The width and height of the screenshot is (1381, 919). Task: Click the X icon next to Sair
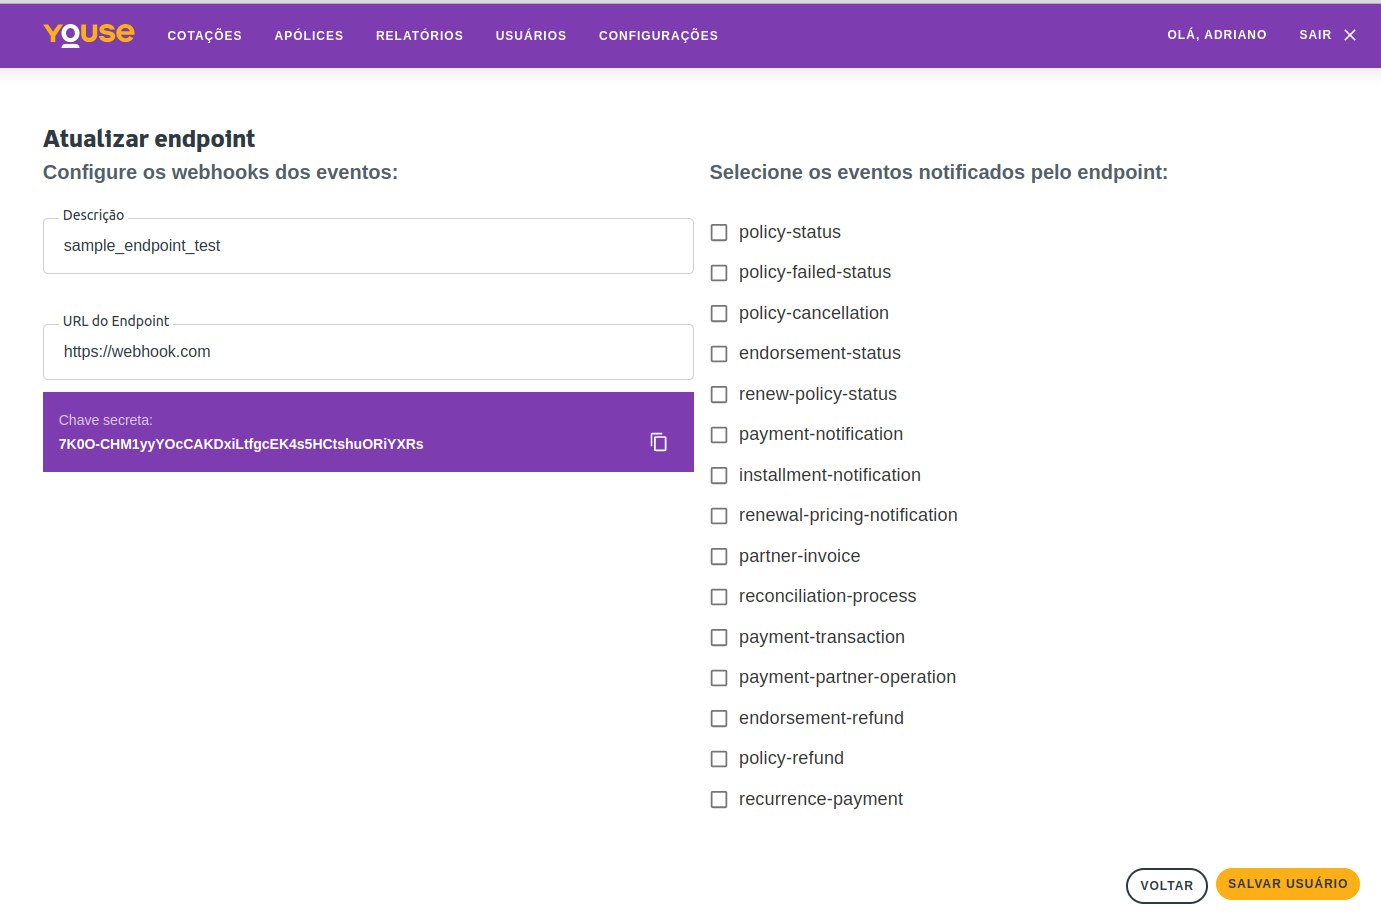(x=1350, y=35)
